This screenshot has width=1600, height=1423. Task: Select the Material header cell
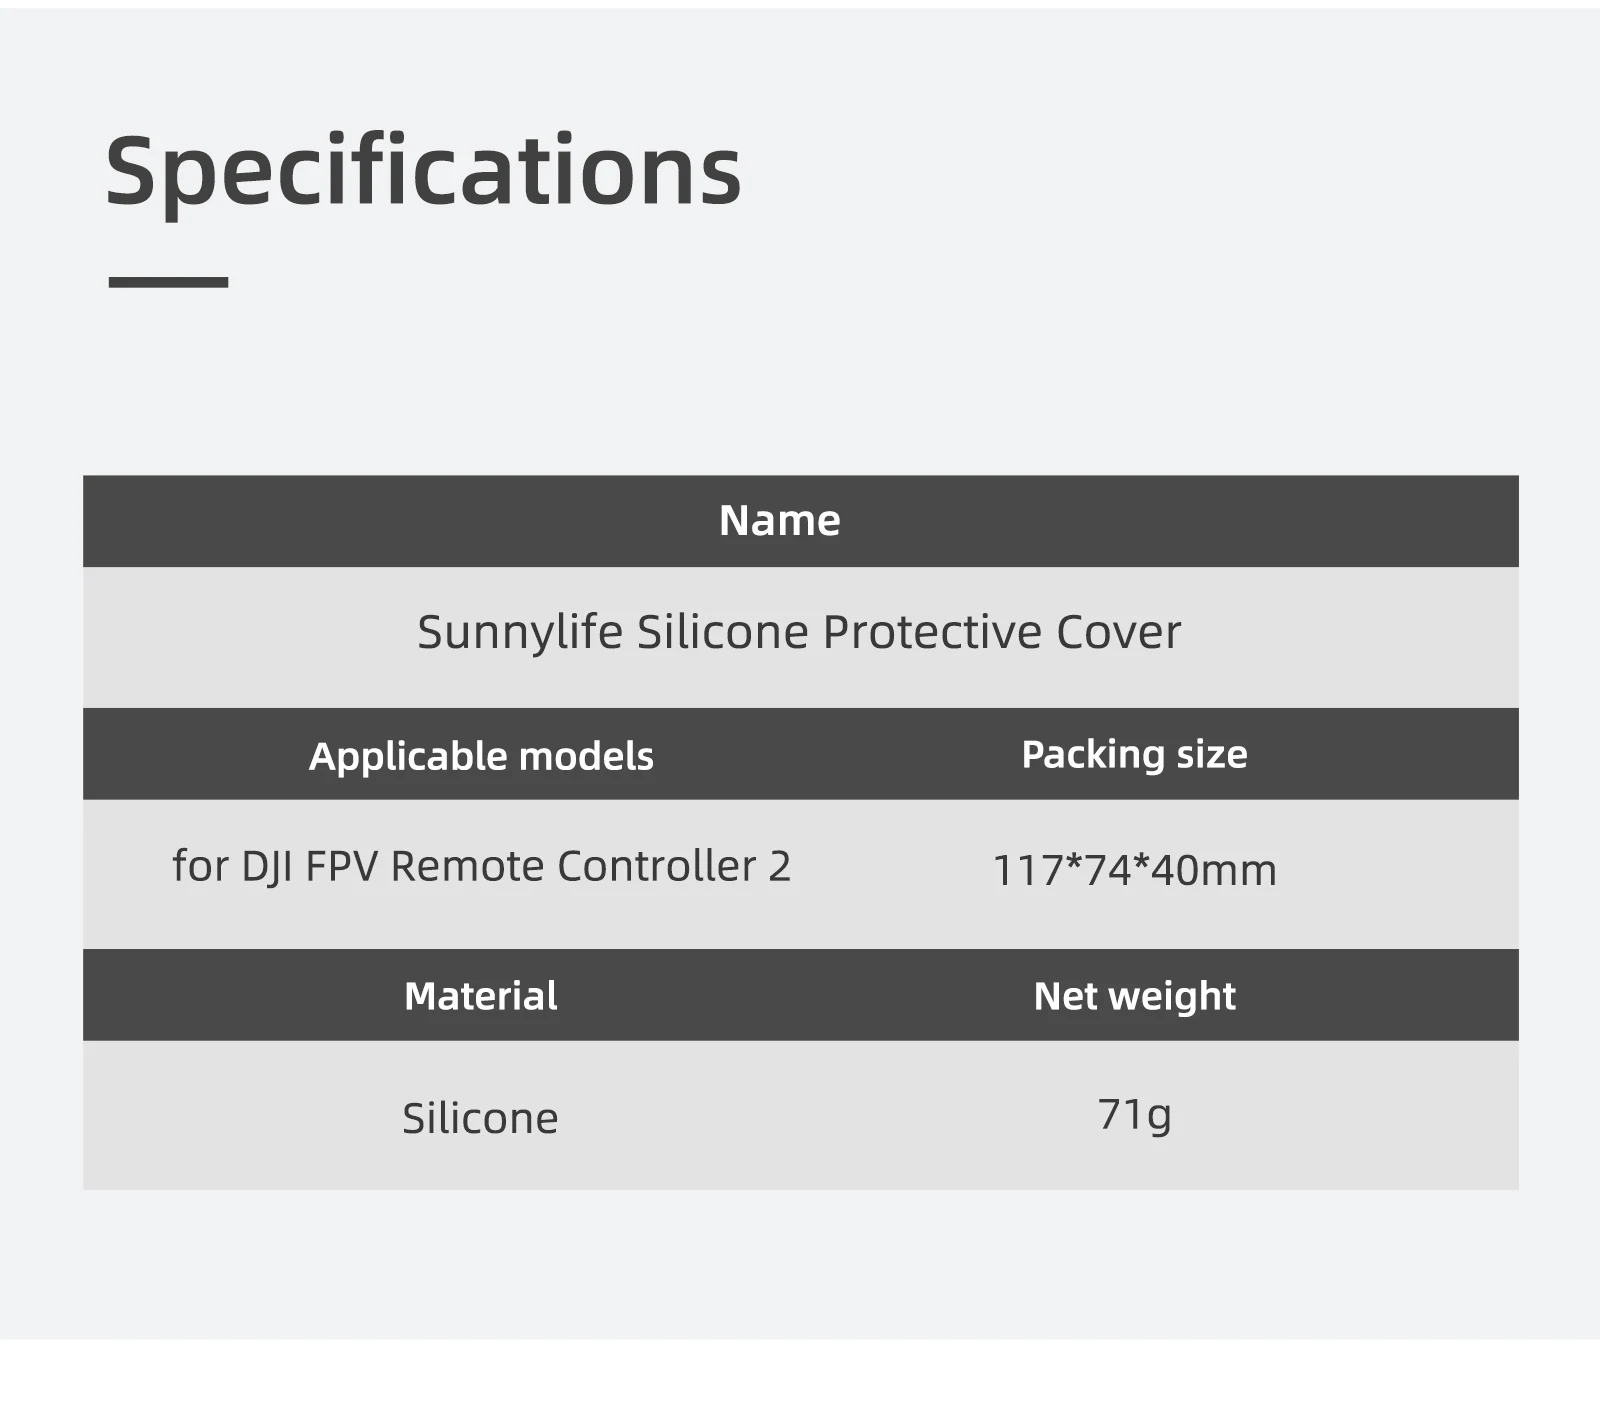[481, 996]
